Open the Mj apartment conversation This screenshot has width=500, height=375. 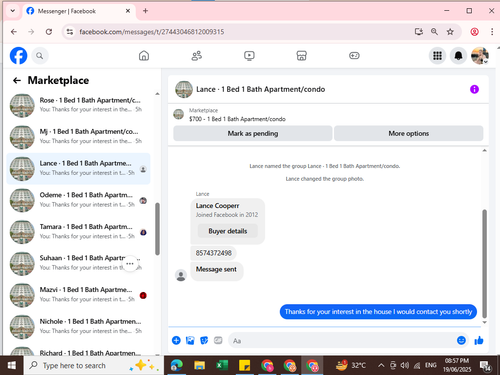(78, 137)
